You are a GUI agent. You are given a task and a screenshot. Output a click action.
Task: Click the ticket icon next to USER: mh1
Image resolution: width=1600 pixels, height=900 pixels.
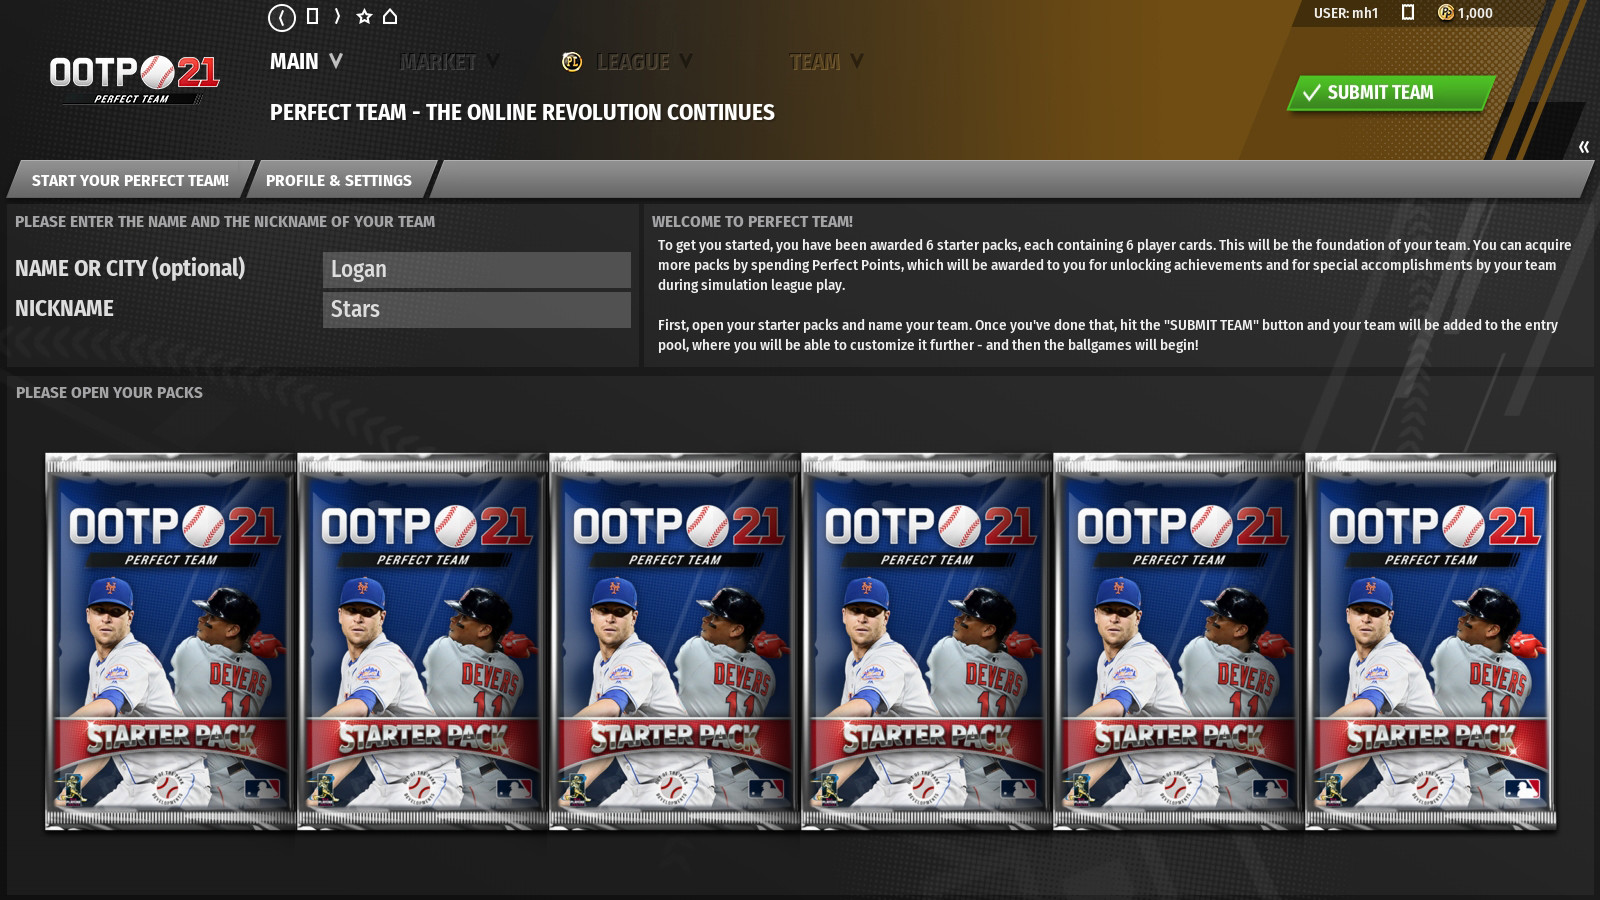tap(1410, 13)
